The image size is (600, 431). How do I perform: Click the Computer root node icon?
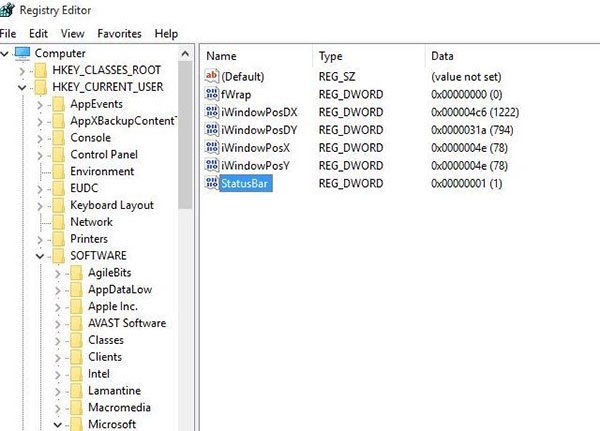coord(22,53)
